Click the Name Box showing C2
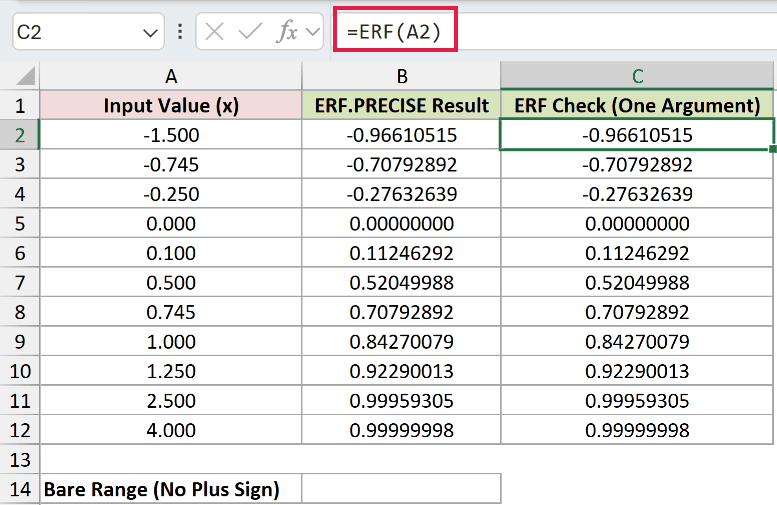 88,32
